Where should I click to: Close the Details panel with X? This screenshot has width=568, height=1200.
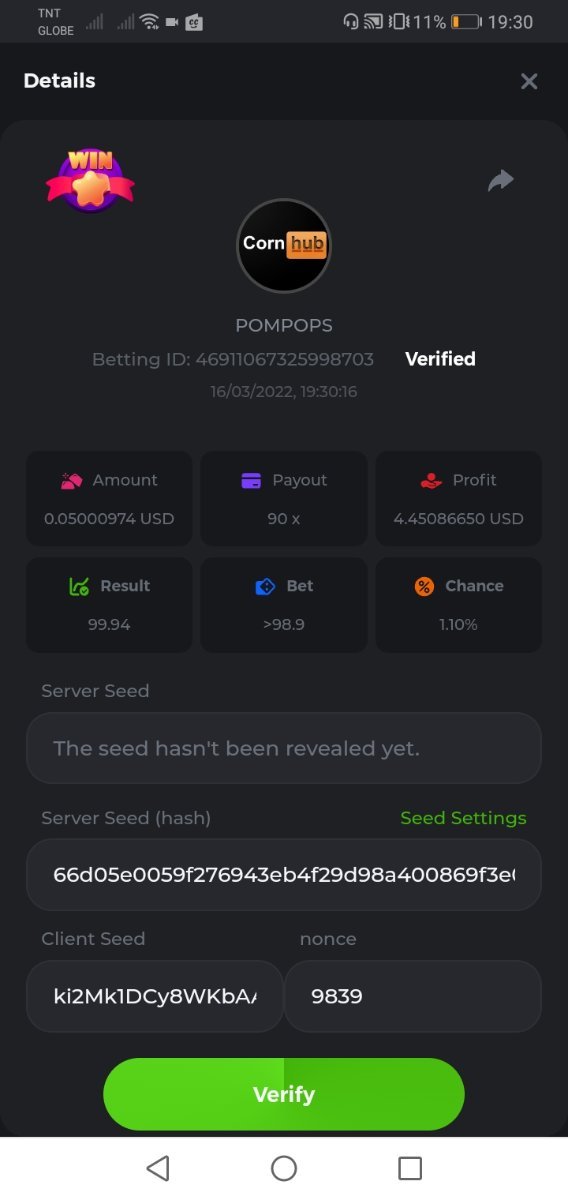529,81
